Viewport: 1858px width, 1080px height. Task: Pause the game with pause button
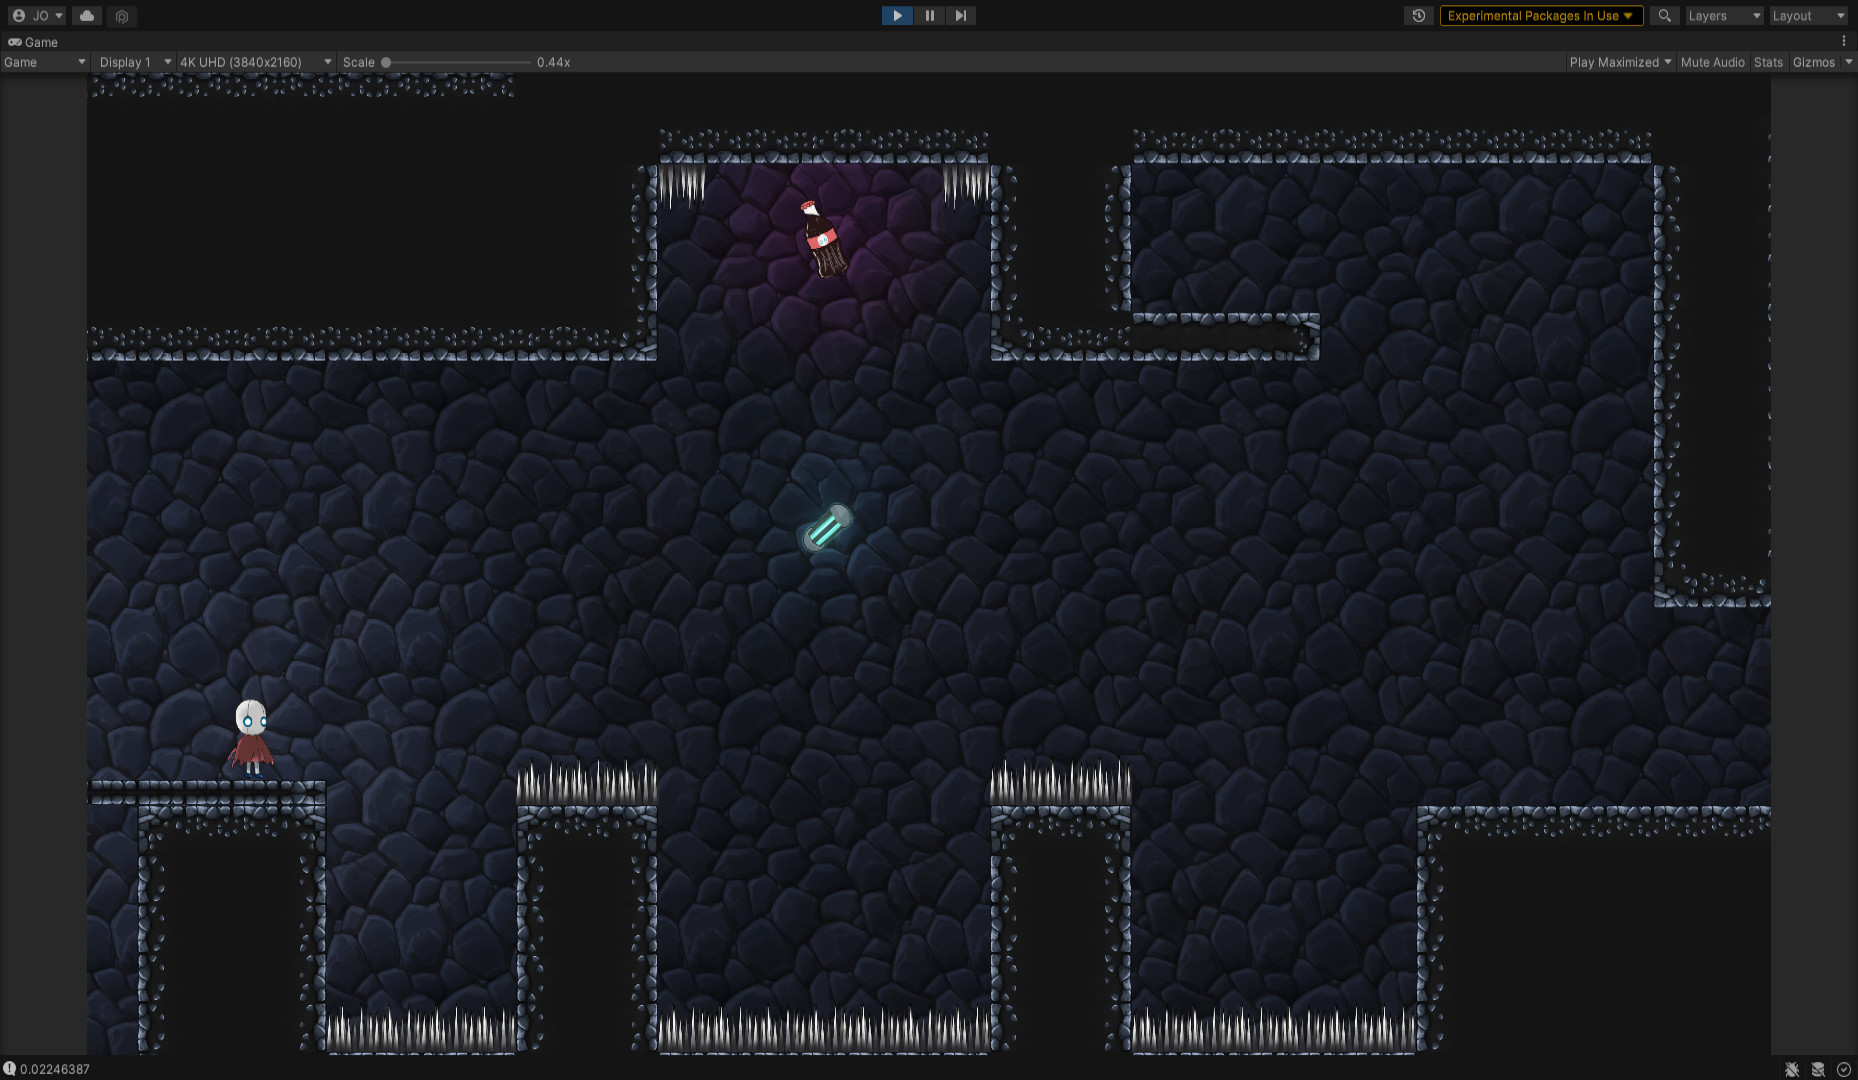[929, 16]
